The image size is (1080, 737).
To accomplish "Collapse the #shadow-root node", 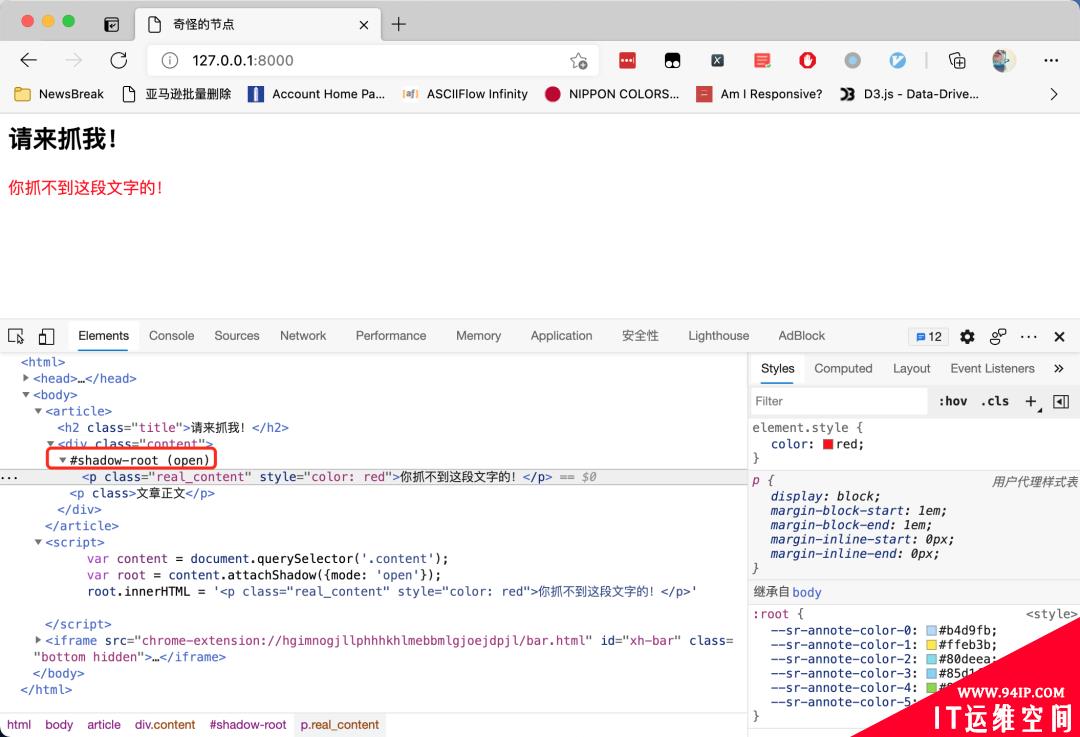I will click(63, 460).
